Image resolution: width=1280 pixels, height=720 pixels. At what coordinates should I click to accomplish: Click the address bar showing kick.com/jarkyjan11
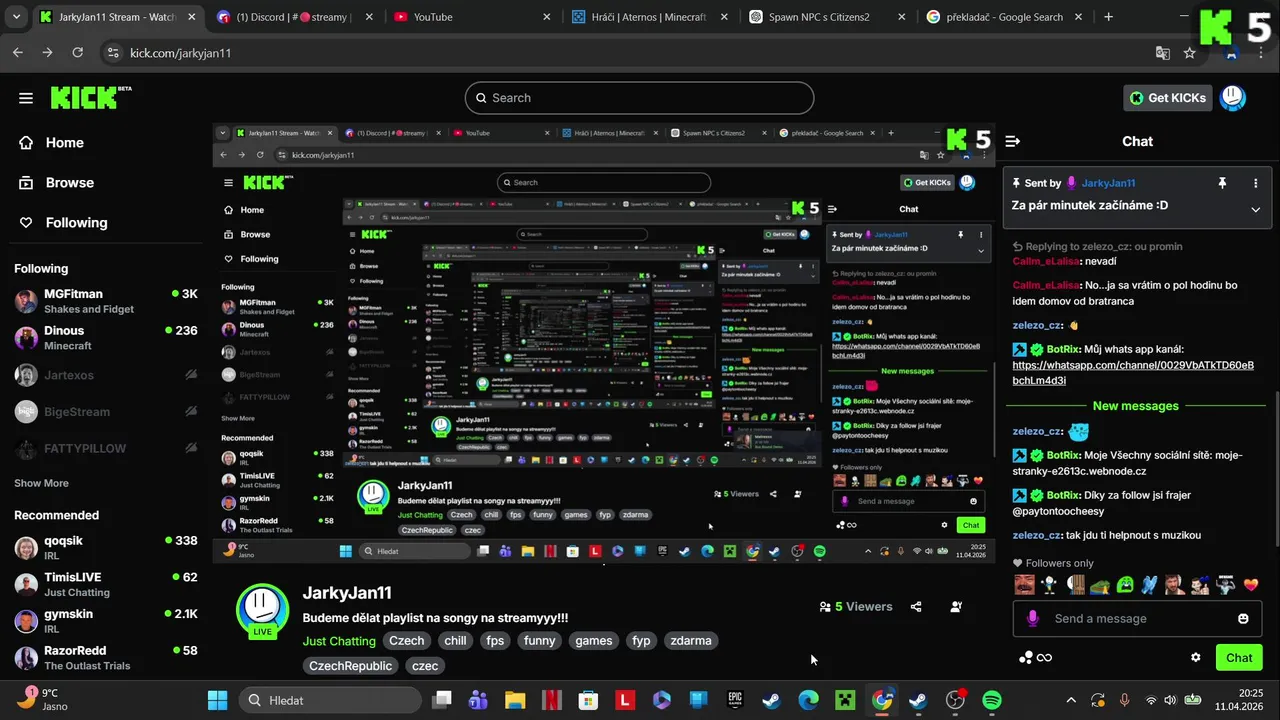[180, 53]
